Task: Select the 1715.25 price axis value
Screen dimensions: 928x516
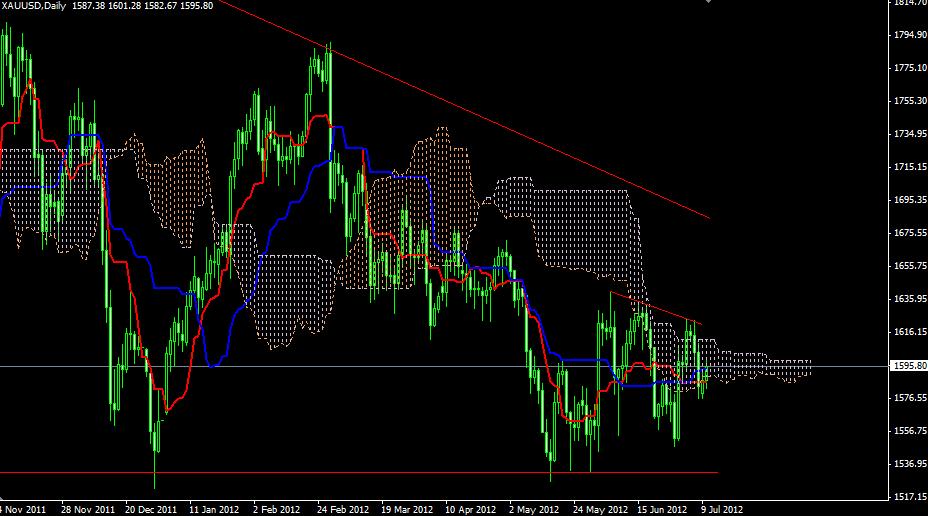Action: pyautogui.click(x=910, y=167)
